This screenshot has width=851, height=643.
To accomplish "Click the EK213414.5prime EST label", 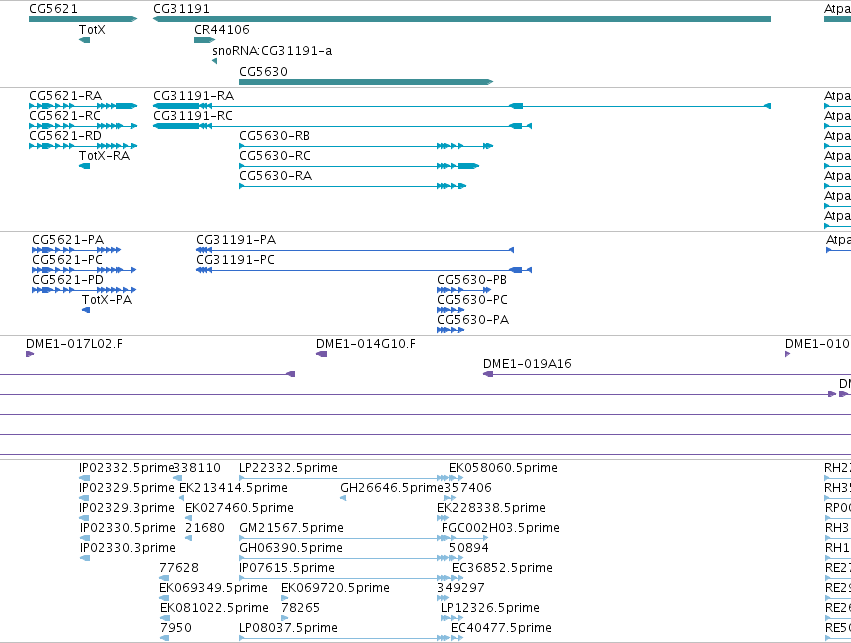I will pyautogui.click(x=233, y=488).
